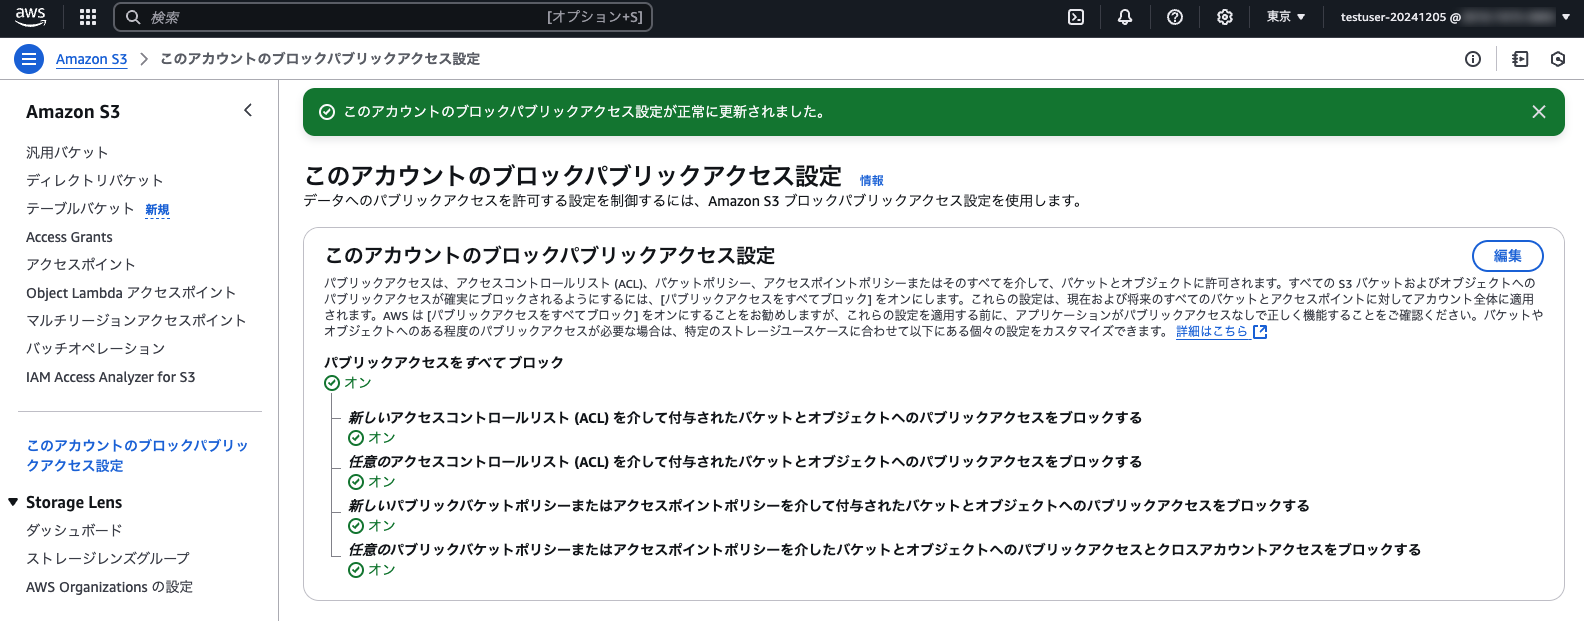Image resolution: width=1584 pixels, height=621 pixels.
Task: Open Access Grants in the sidebar
Action: [69, 237]
